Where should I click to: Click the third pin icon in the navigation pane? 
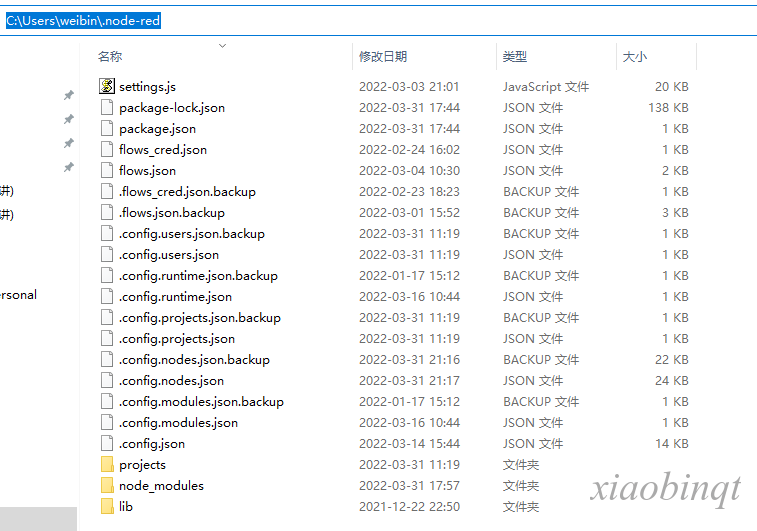tap(69, 143)
